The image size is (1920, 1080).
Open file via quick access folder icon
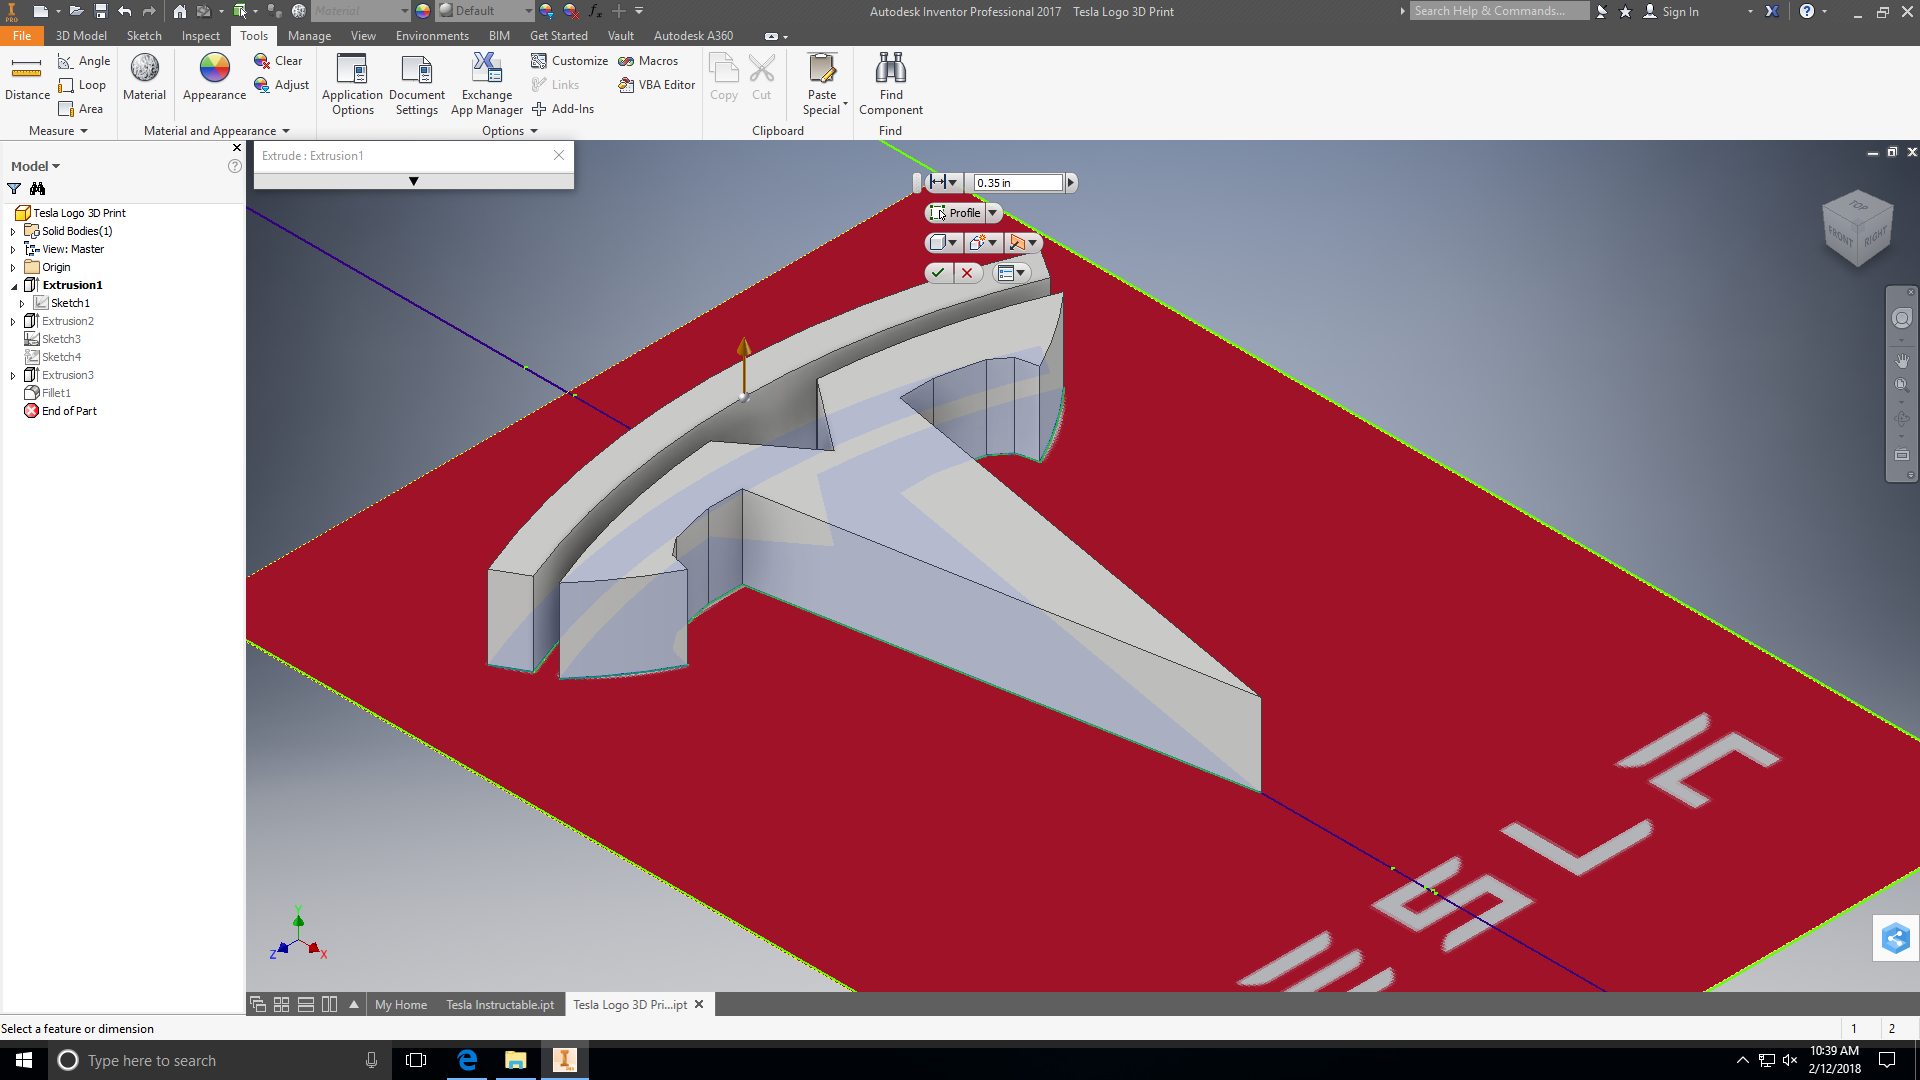(x=76, y=11)
